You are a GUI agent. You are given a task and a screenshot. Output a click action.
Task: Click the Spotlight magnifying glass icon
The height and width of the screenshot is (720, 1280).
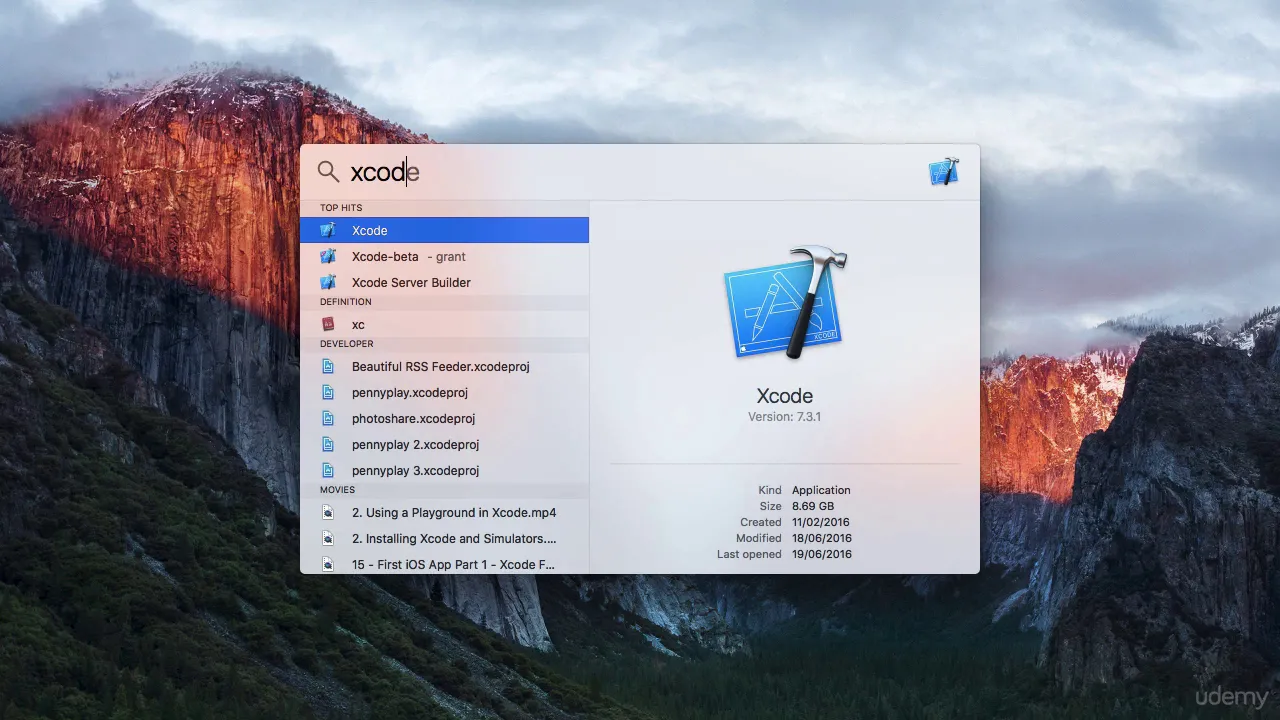point(328,172)
